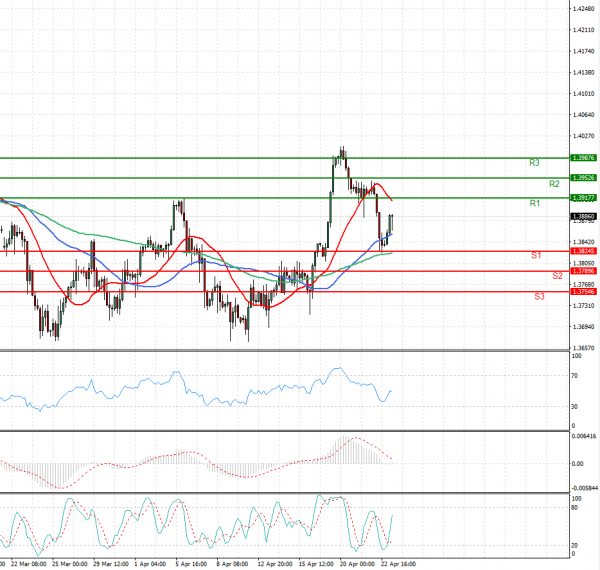The width and height of the screenshot is (600, 570).
Task: Click the 12 Apr 20:00 time label
Action: [x=276, y=564]
